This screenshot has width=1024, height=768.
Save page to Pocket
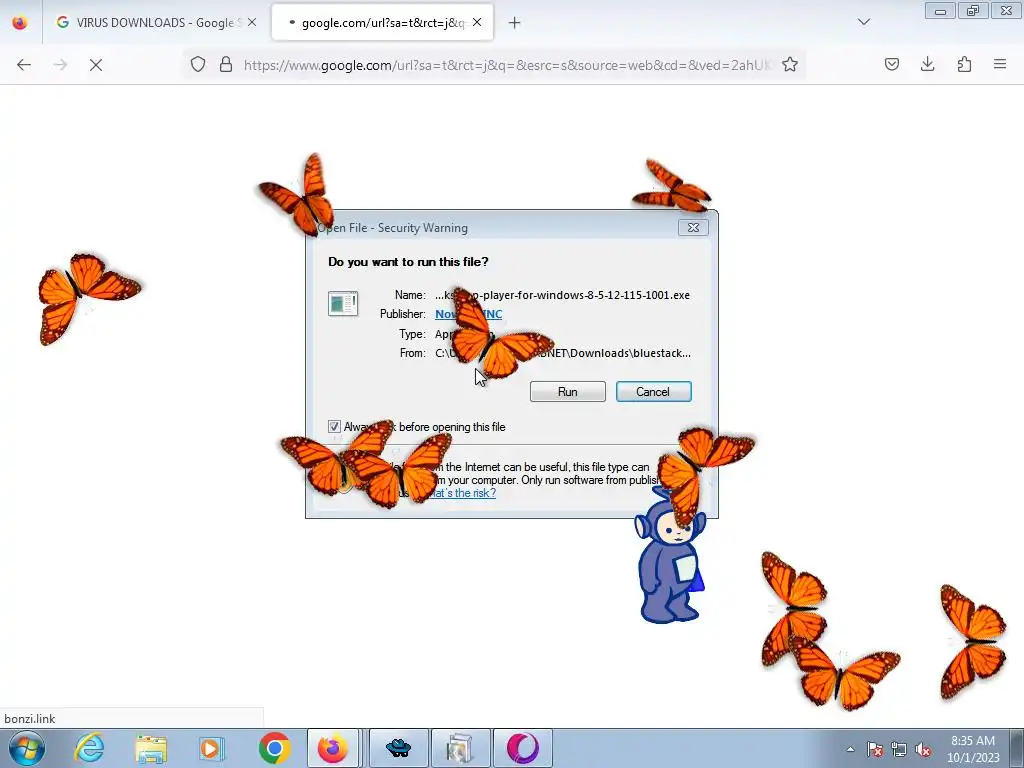891,64
